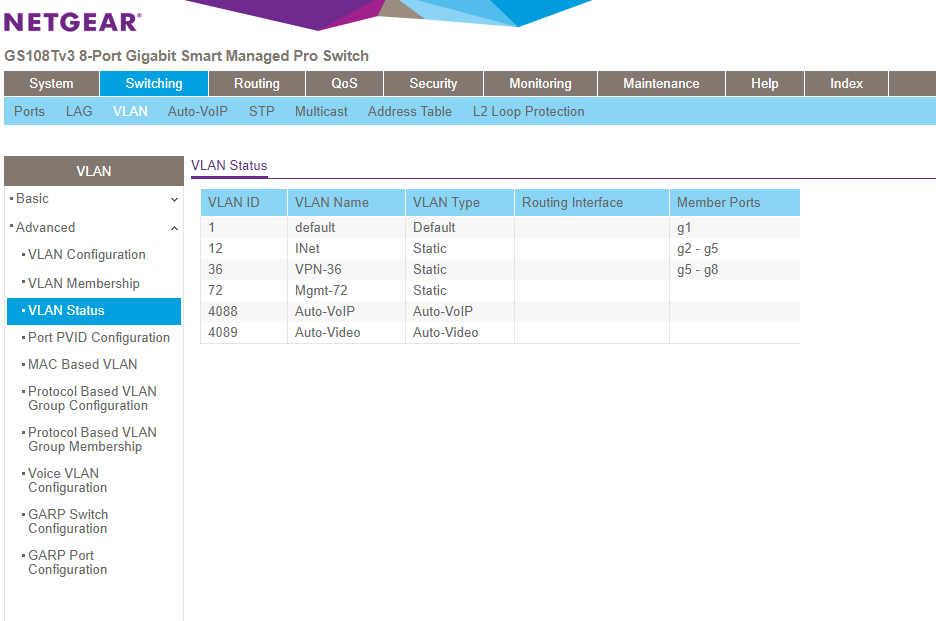Go to the LAG submenu
Image resolution: width=936 pixels, height=621 pixels.
click(79, 111)
